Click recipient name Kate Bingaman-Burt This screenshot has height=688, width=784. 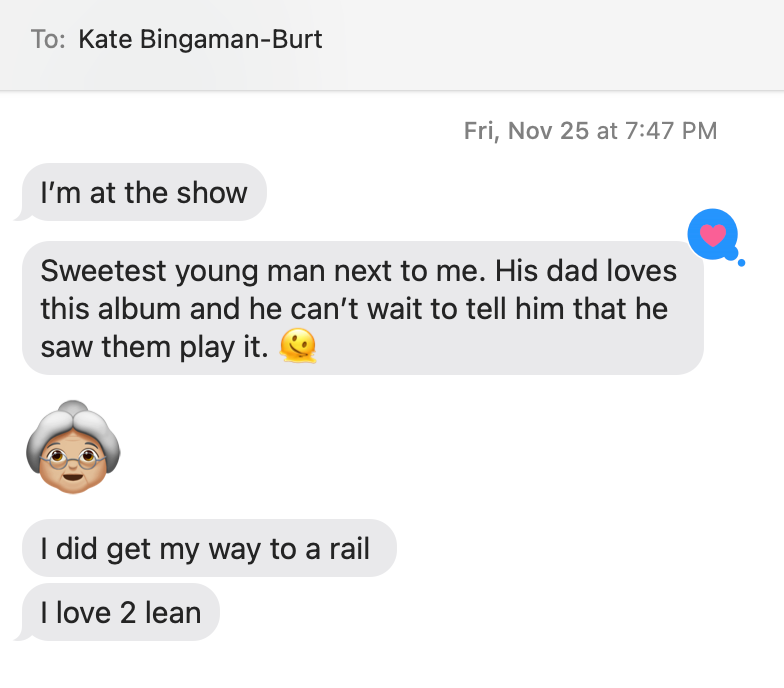(x=200, y=39)
